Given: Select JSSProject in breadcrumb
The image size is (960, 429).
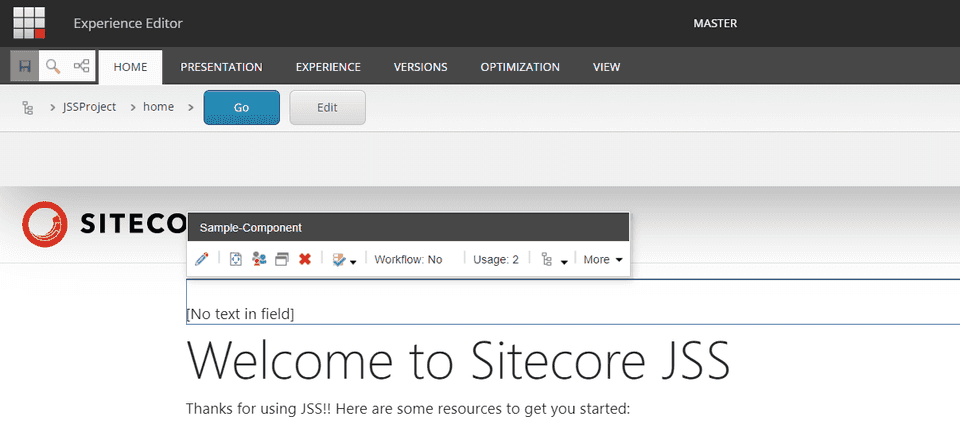Looking at the screenshot, I should (x=89, y=107).
